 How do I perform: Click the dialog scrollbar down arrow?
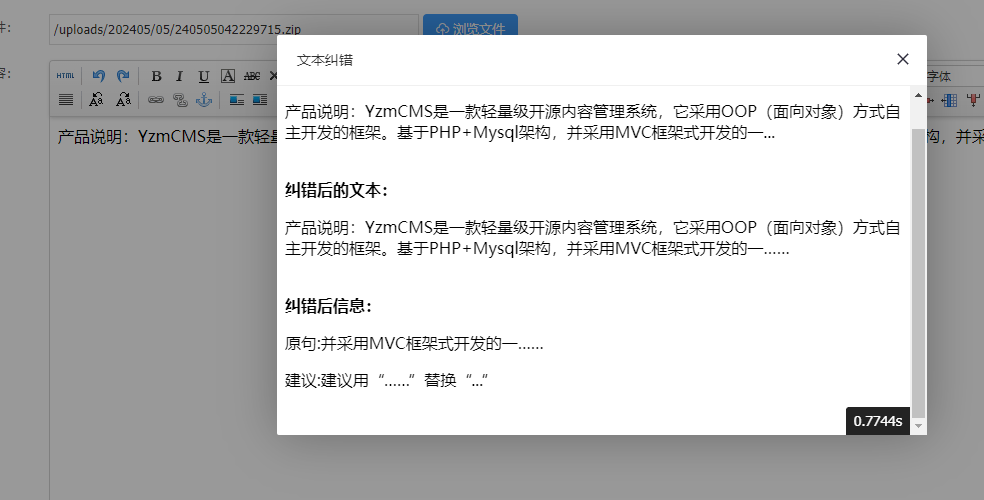click(919, 427)
